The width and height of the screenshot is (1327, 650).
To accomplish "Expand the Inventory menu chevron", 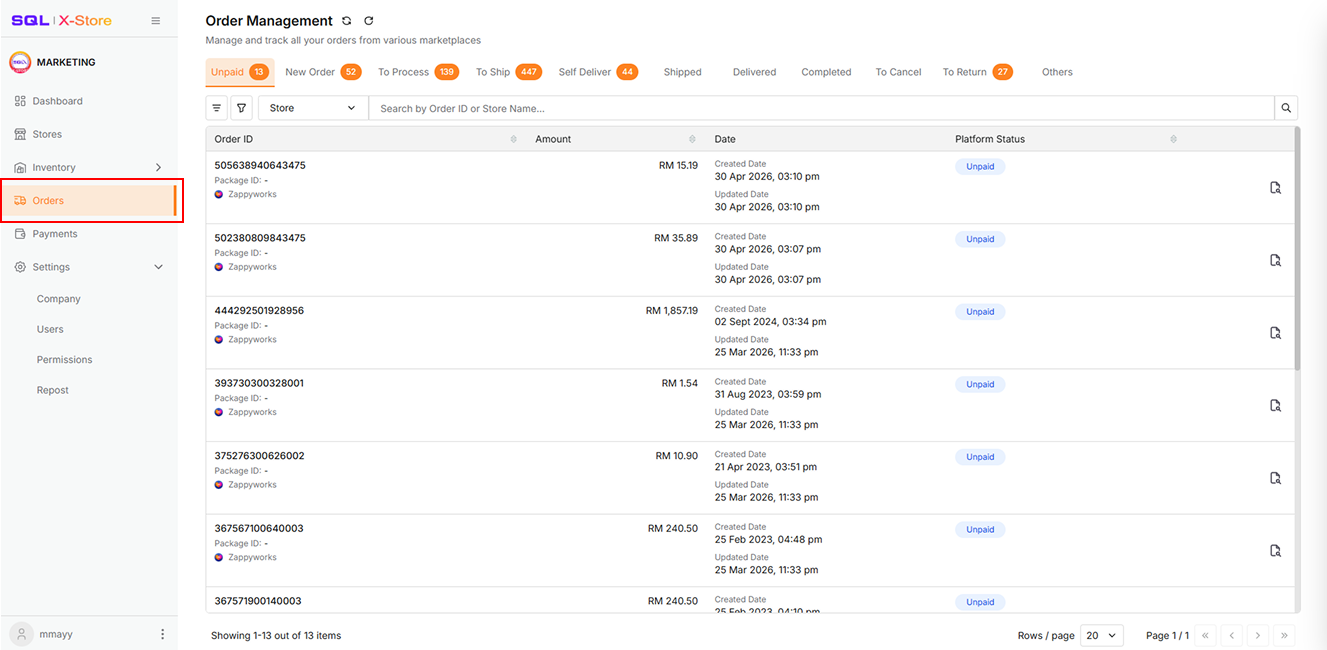I will 158,167.
